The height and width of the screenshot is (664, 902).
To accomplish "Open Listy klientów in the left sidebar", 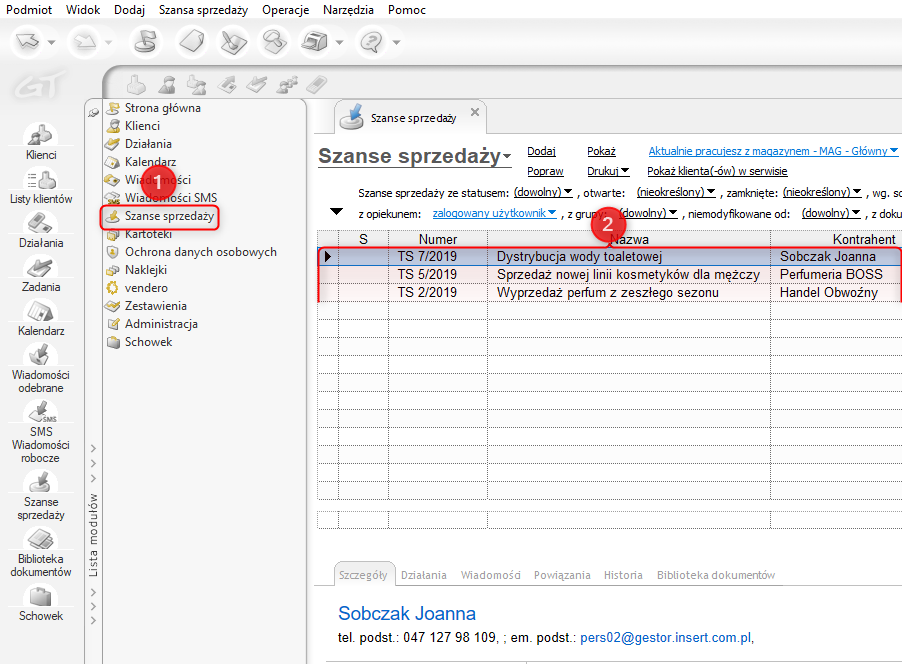I will coord(41,185).
